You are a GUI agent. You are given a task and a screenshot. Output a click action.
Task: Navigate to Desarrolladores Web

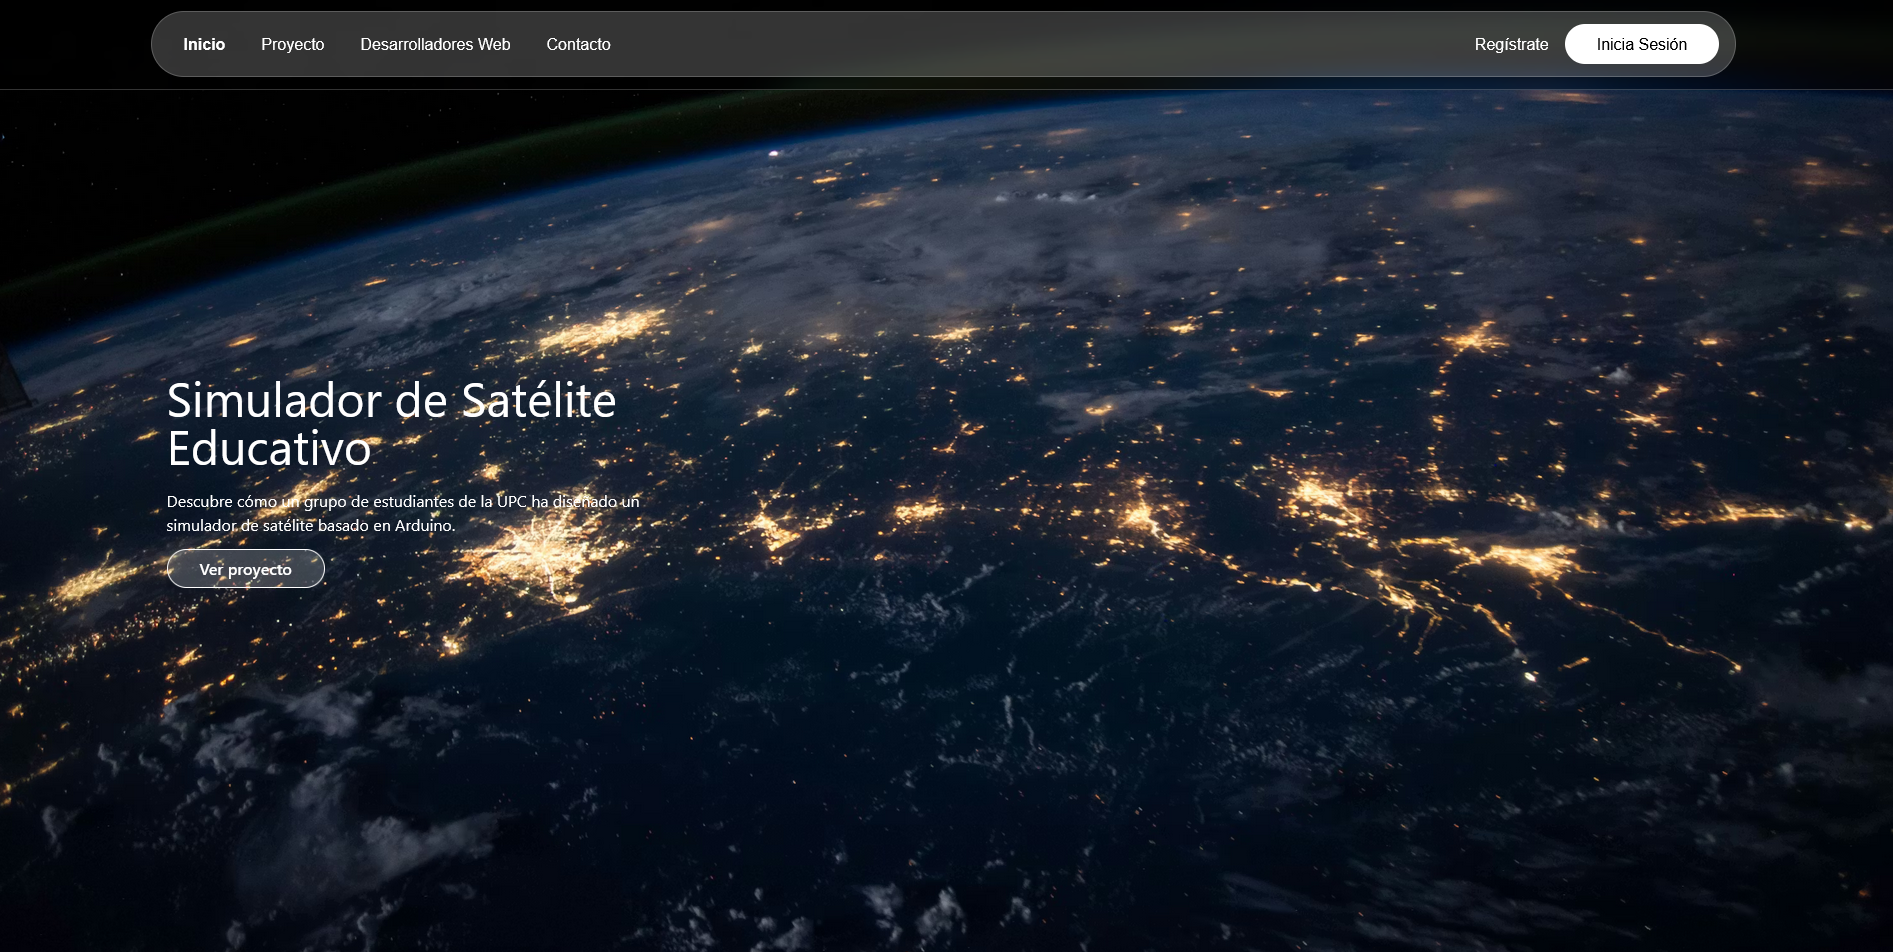[x=435, y=44]
